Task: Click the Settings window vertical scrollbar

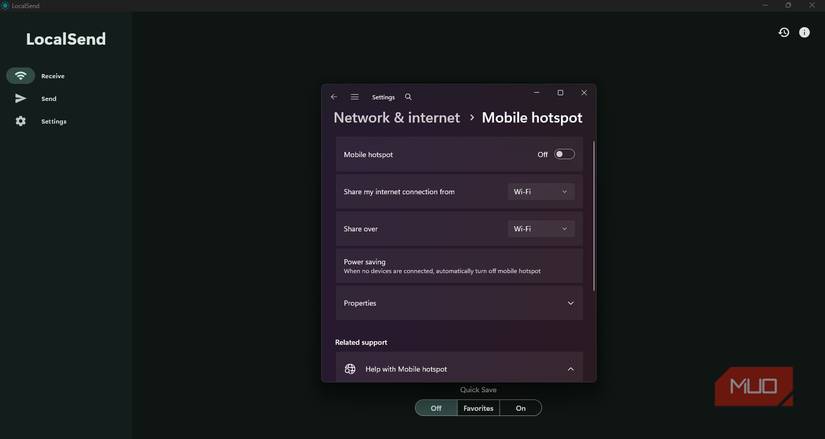Action: click(594, 216)
